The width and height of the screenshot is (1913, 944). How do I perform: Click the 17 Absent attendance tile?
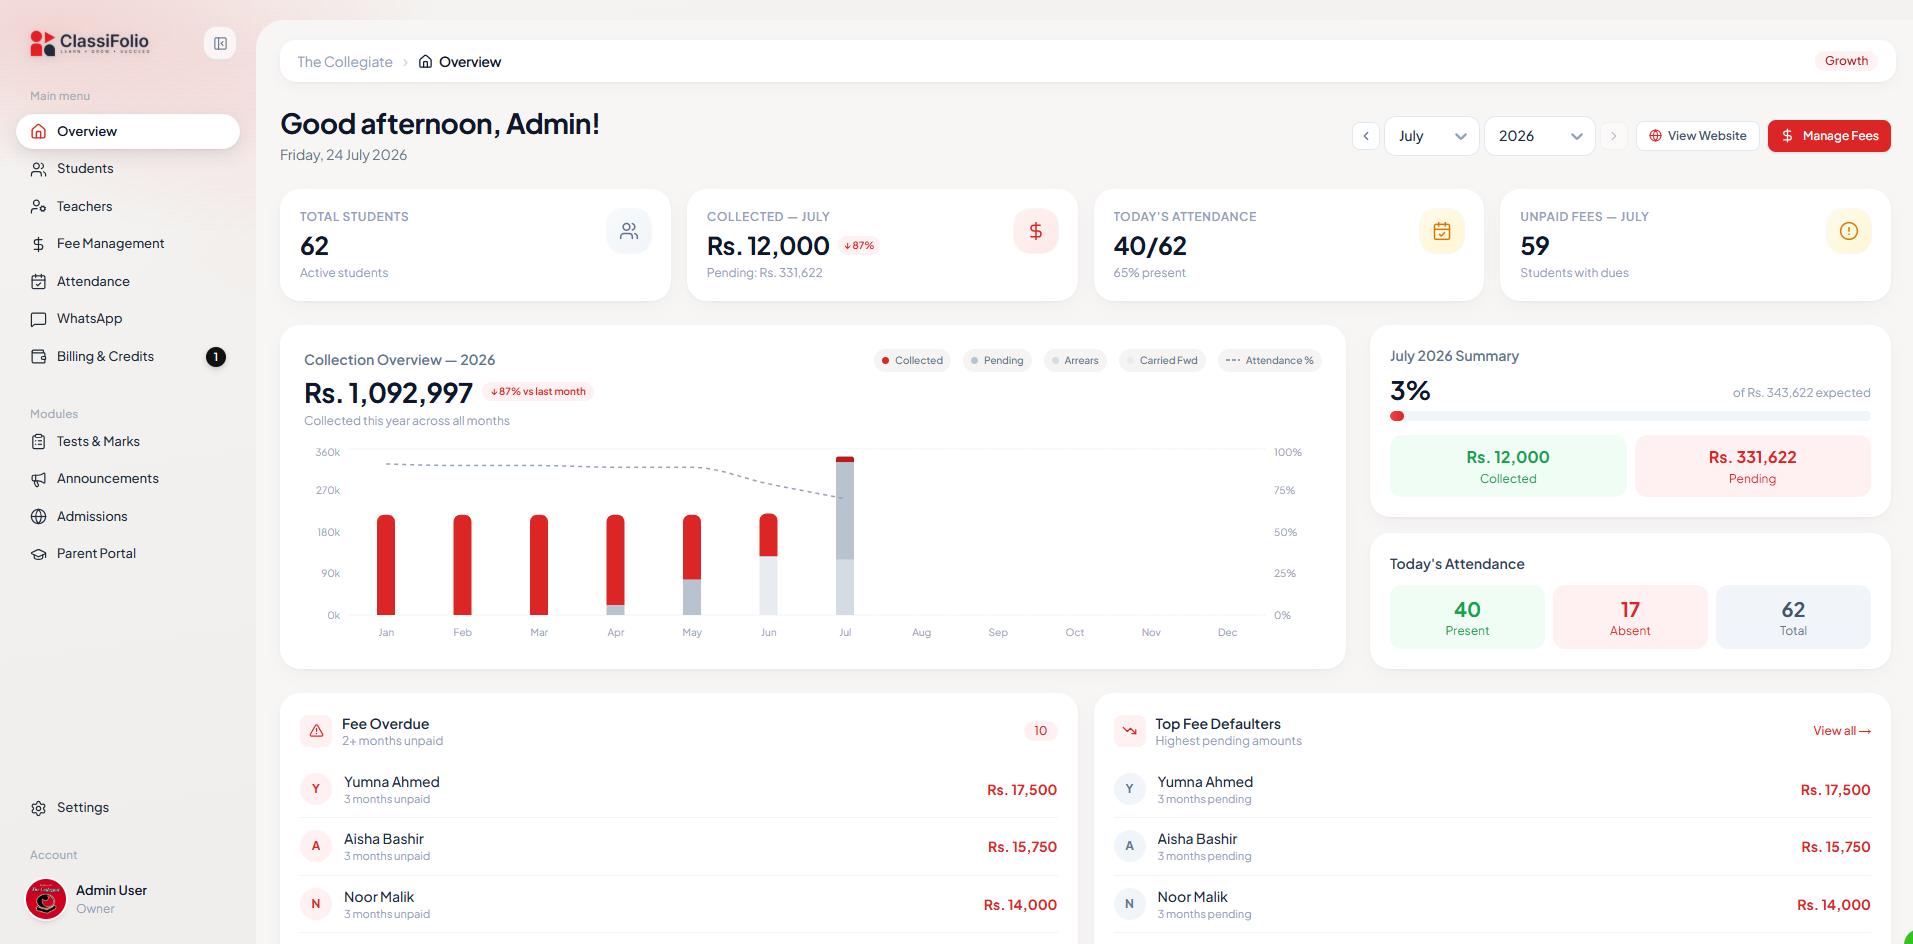(x=1630, y=617)
